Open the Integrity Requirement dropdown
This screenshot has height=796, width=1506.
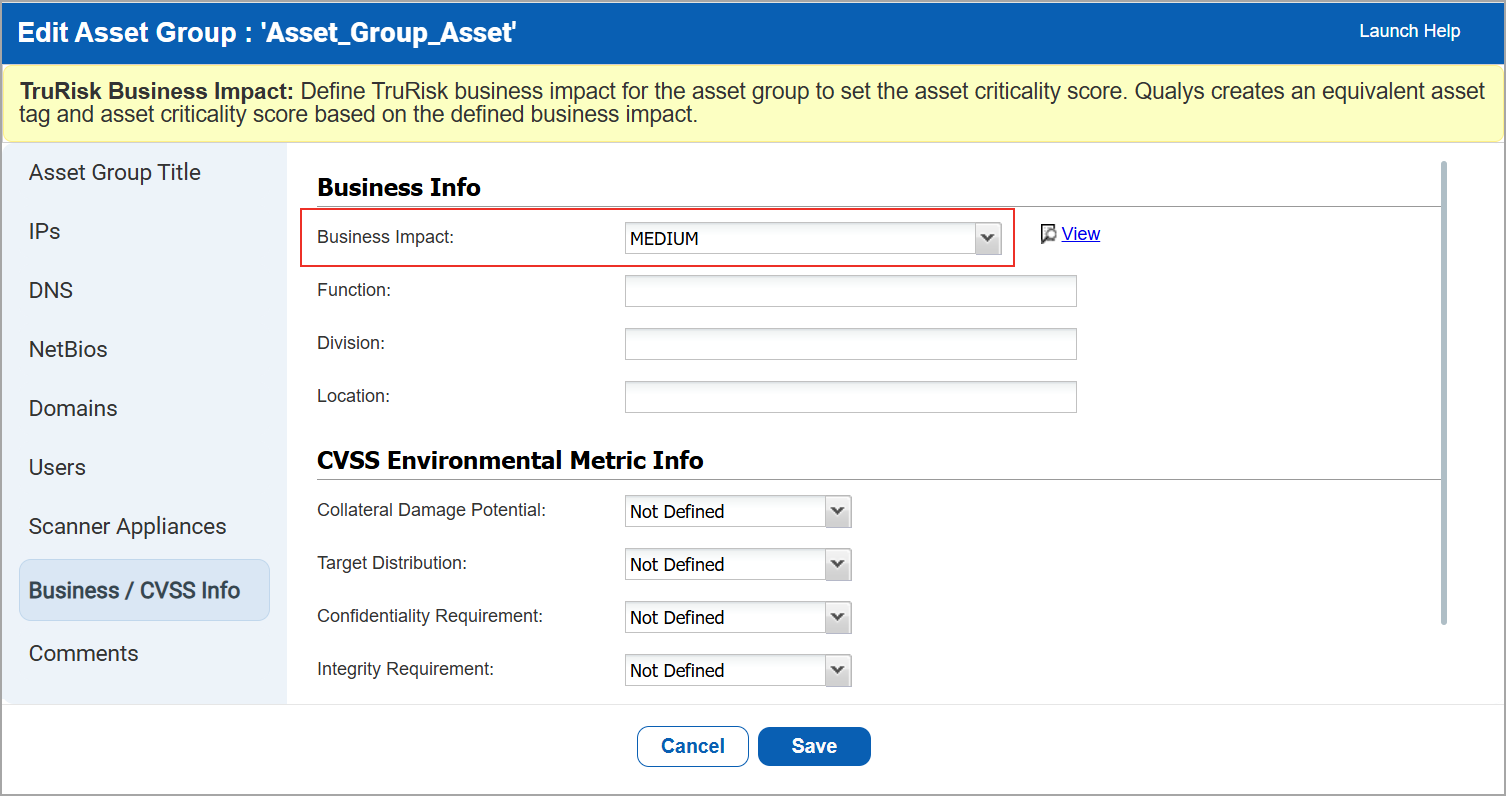click(x=836, y=670)
